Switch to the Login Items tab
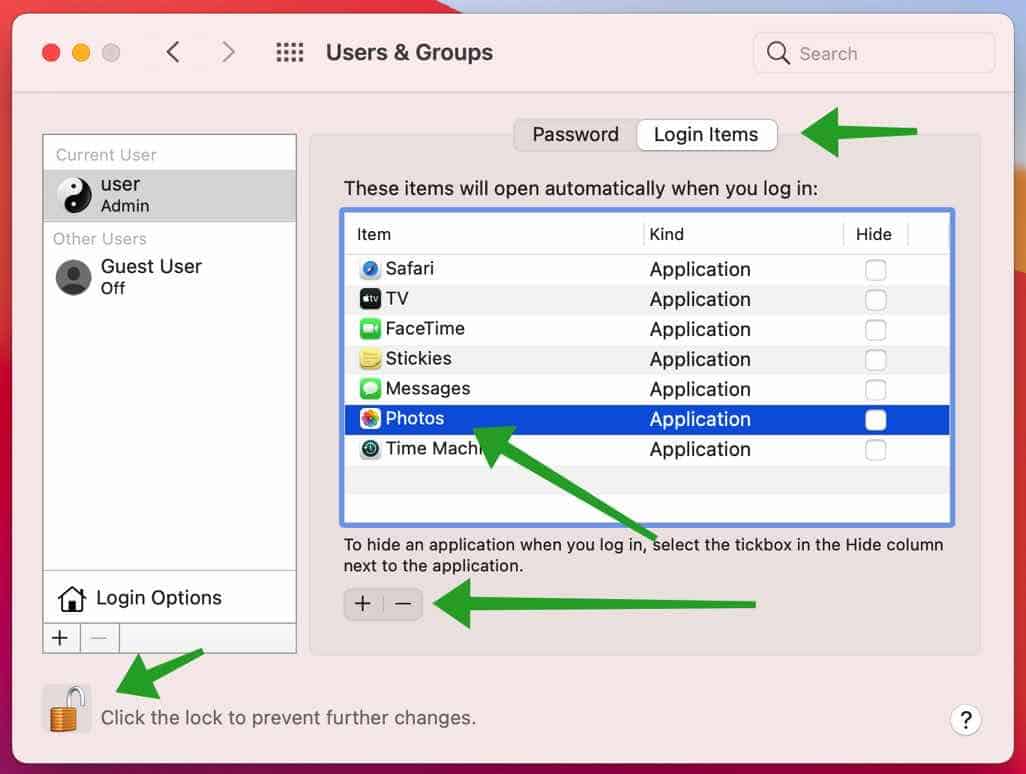The image size is (1026, 774). (707, 135)
